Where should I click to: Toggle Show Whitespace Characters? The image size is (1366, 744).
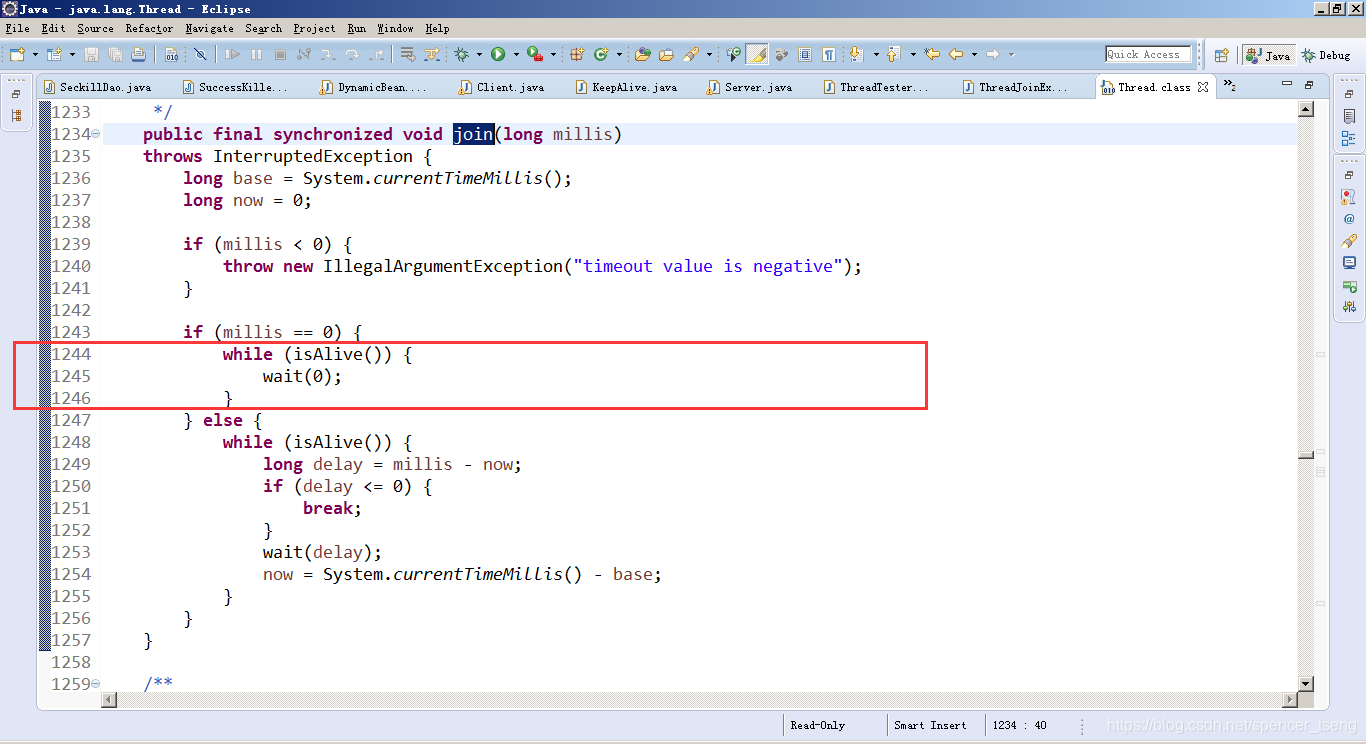[827, 55]
